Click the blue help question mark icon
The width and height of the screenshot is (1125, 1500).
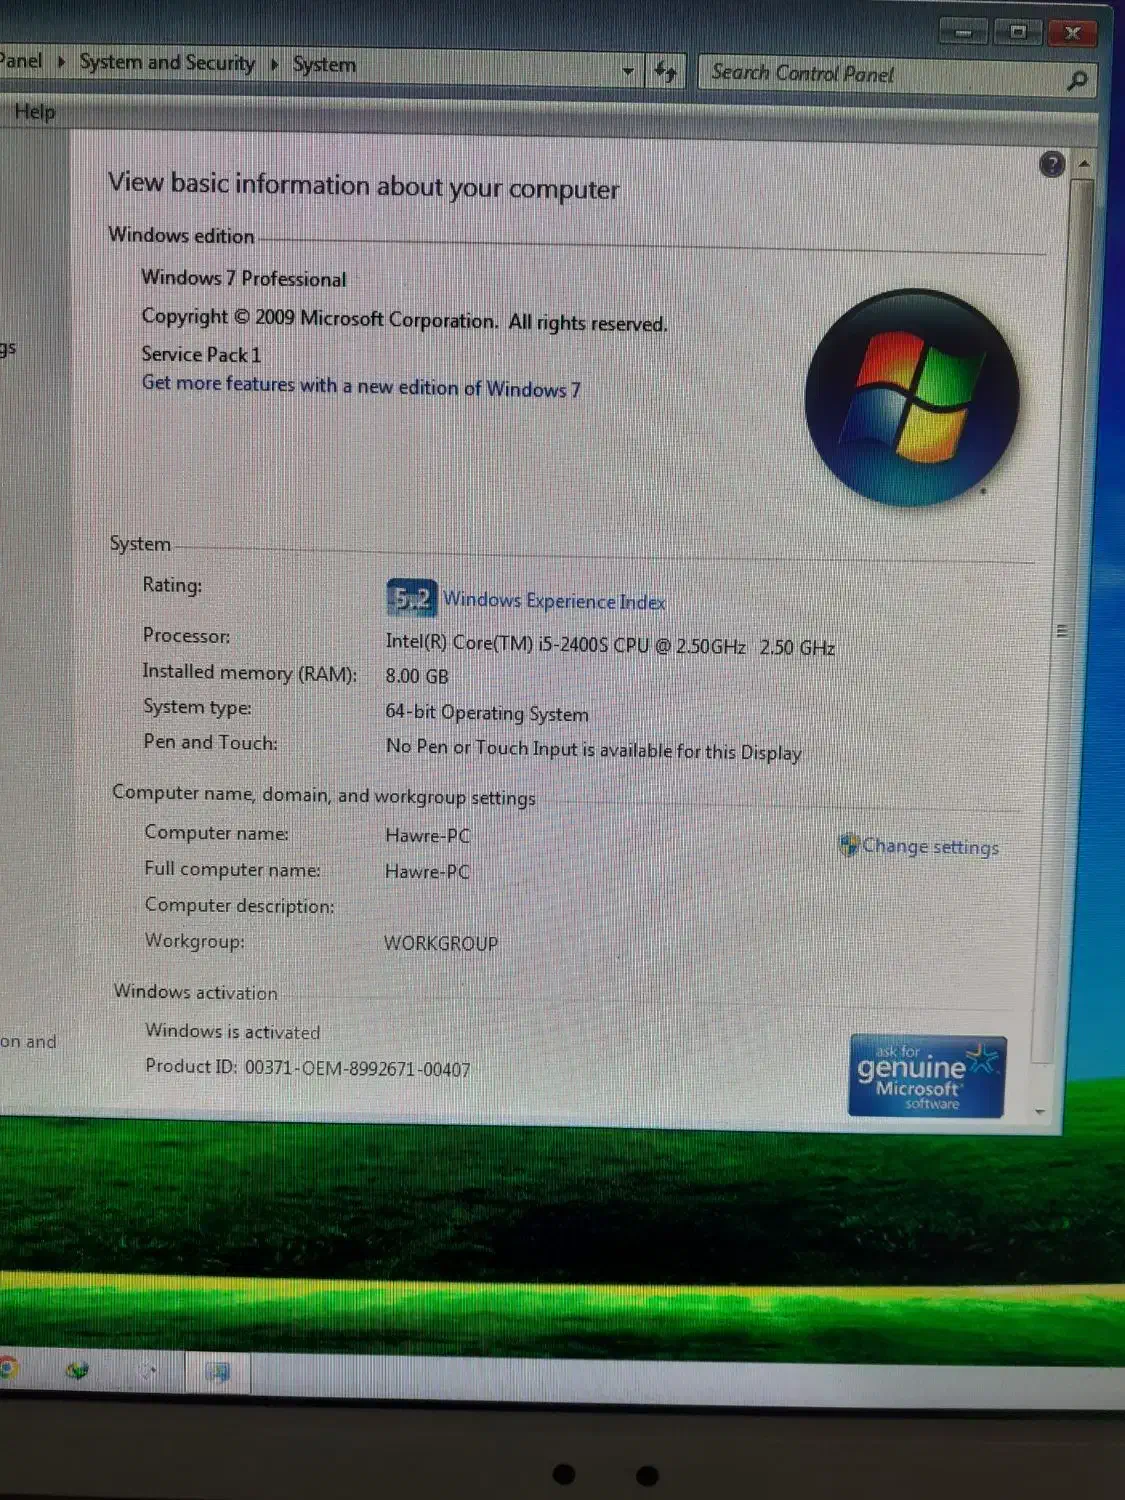(x=1052, y=164)
